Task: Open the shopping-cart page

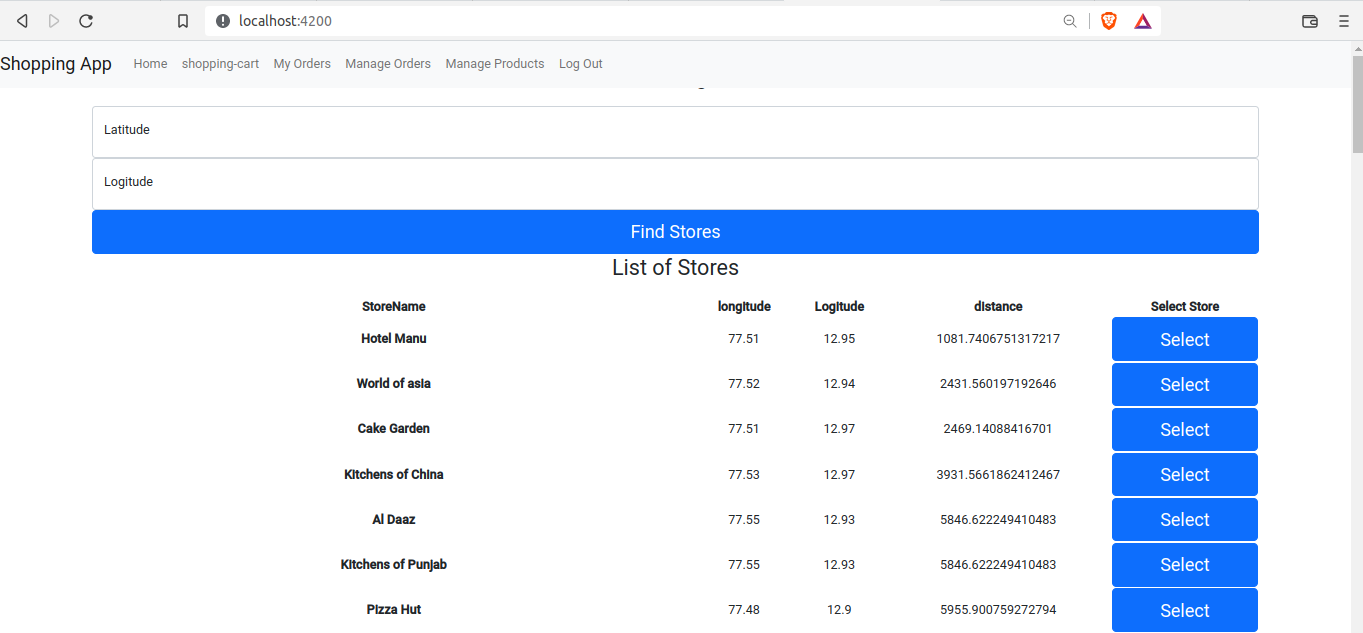Action: [x=220, y=63]
